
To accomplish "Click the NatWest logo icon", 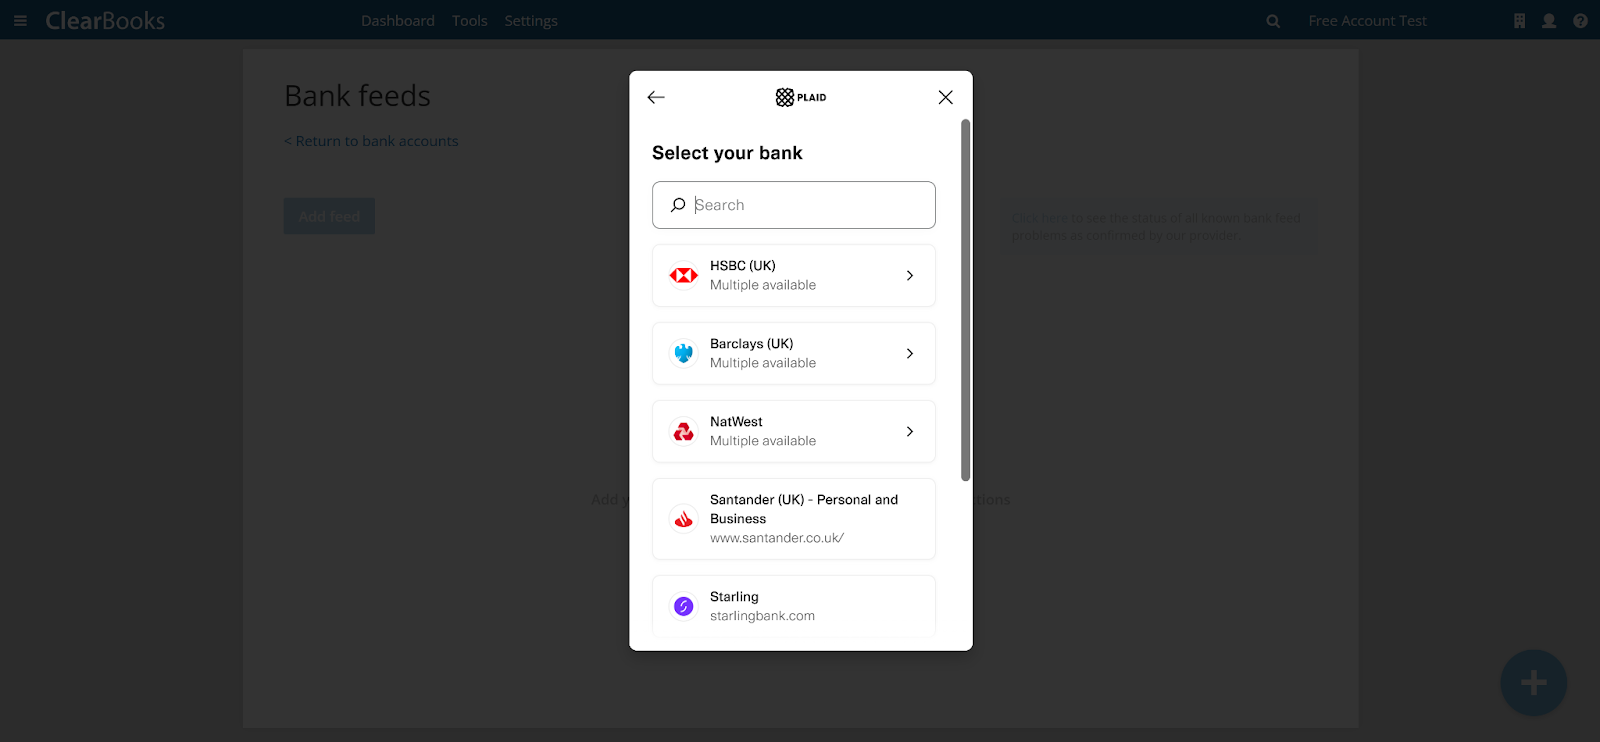I will [684, 431].
